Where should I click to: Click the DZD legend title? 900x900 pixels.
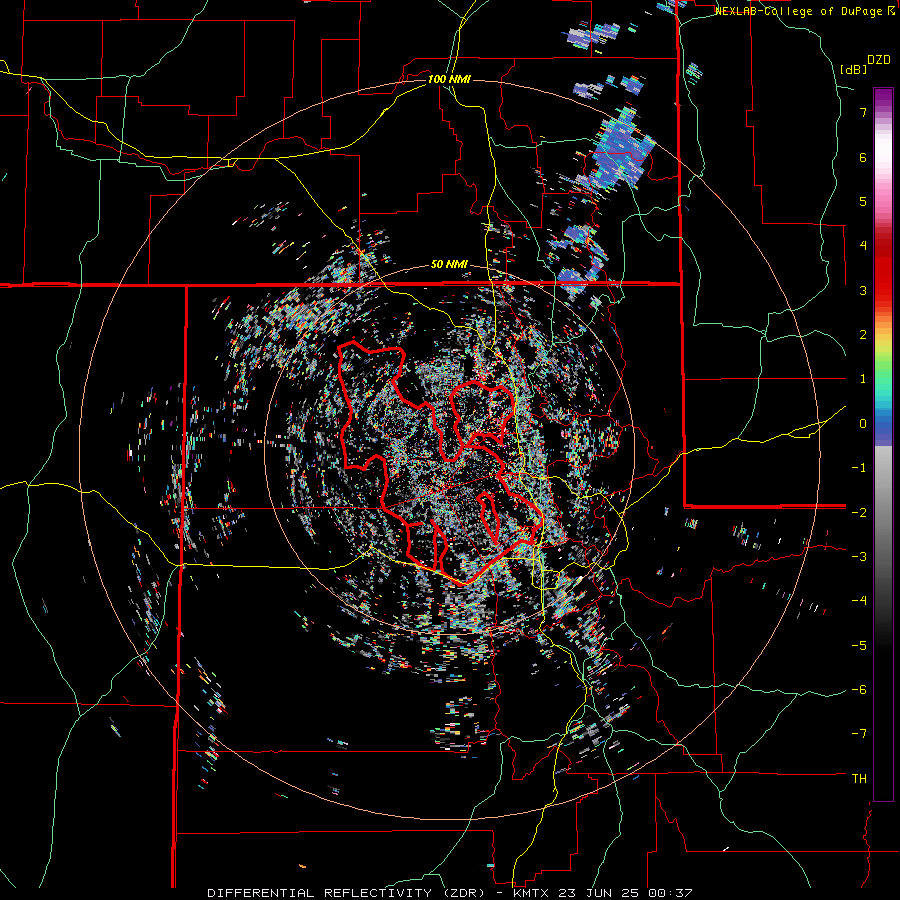tap(879, 60)
